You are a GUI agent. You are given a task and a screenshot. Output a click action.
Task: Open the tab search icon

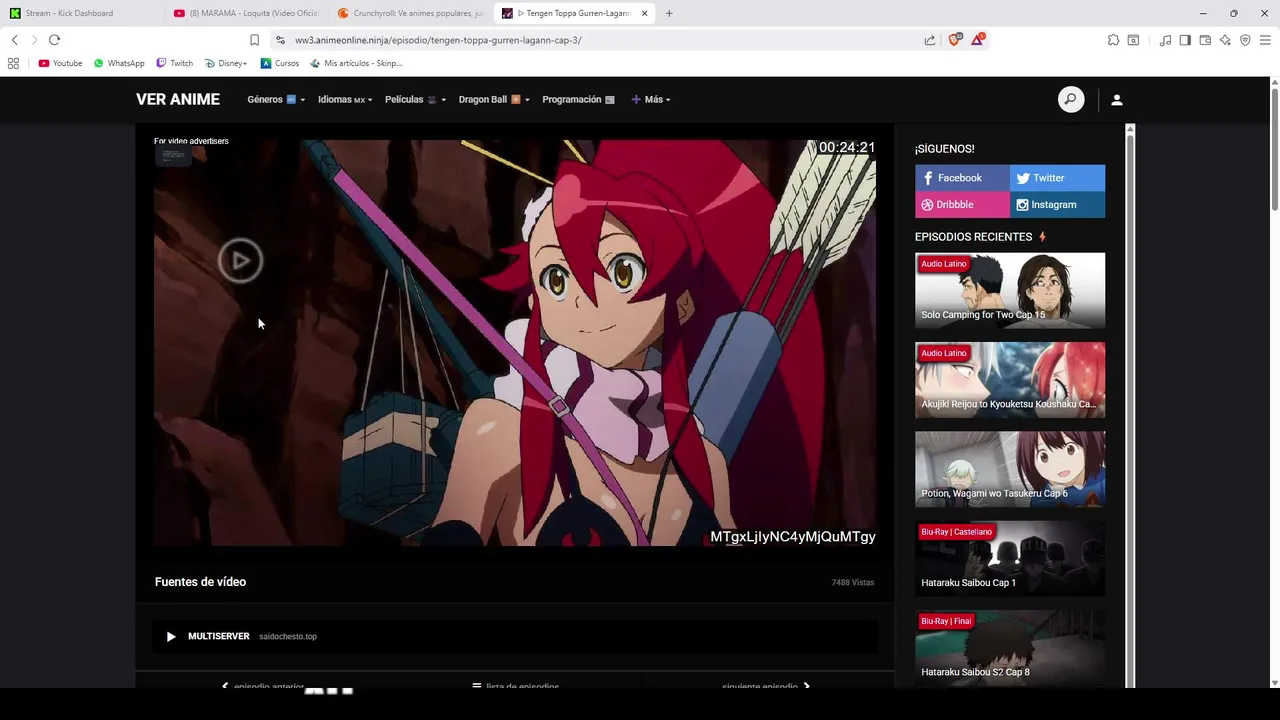click(x=1133, y=40)
